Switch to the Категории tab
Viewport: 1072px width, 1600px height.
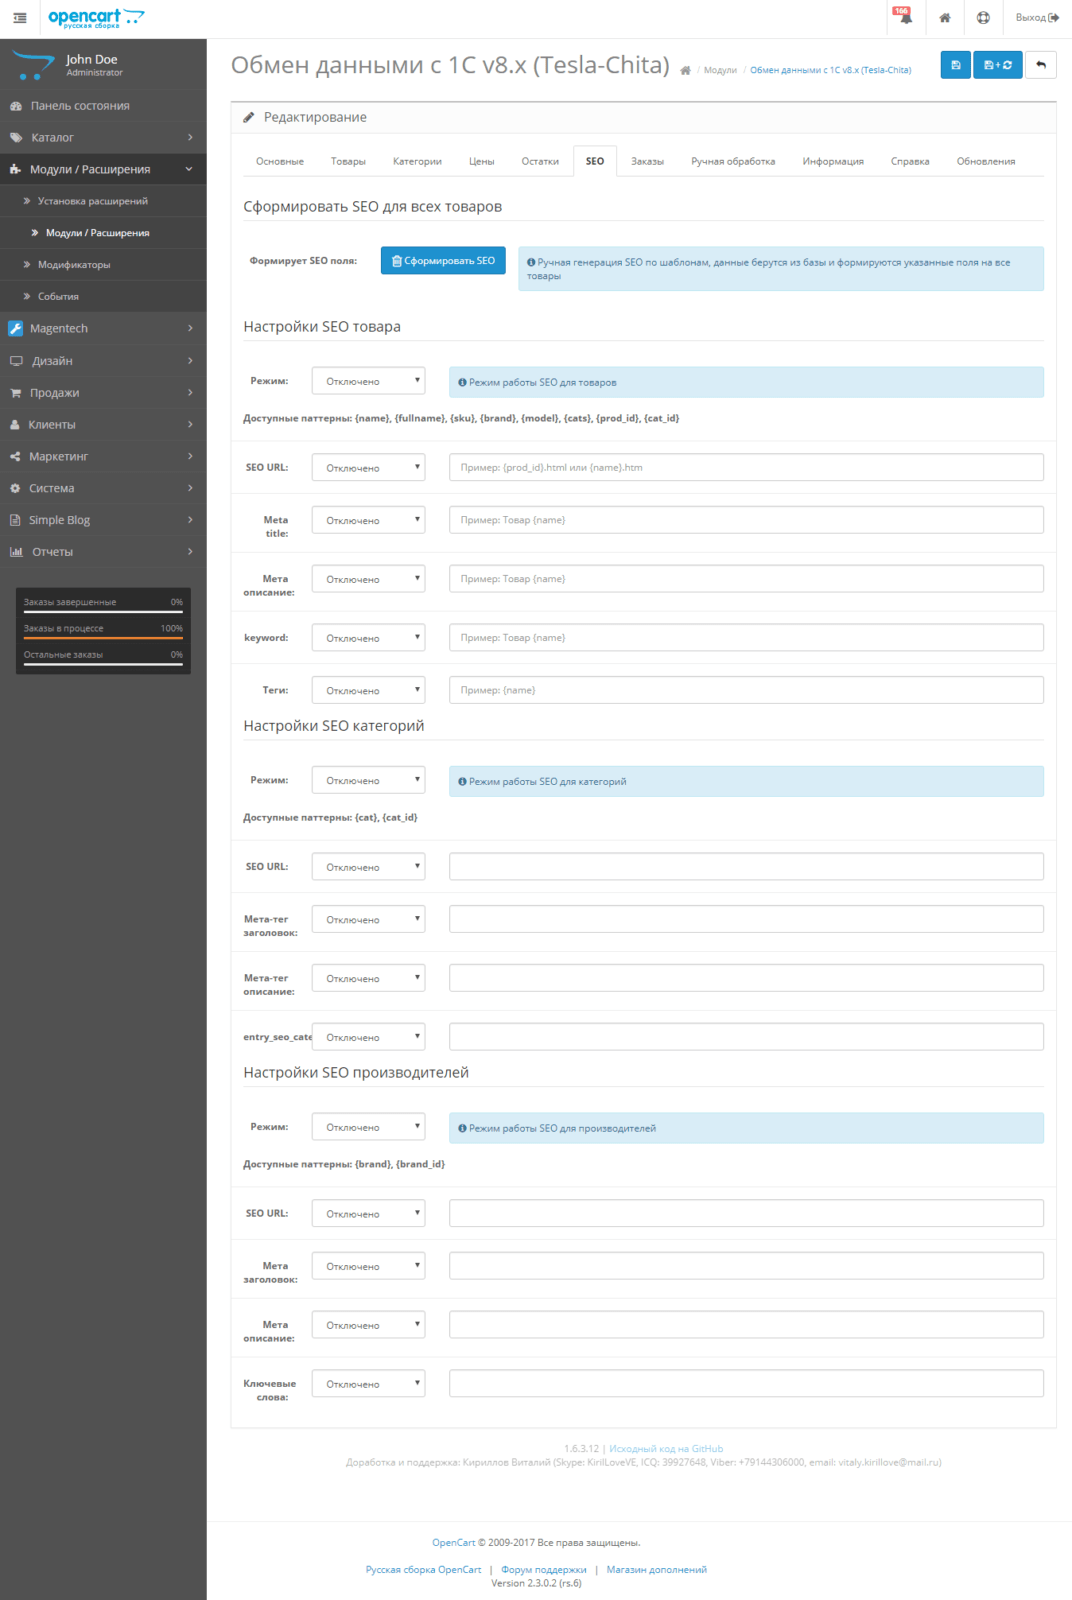(417, 161)
